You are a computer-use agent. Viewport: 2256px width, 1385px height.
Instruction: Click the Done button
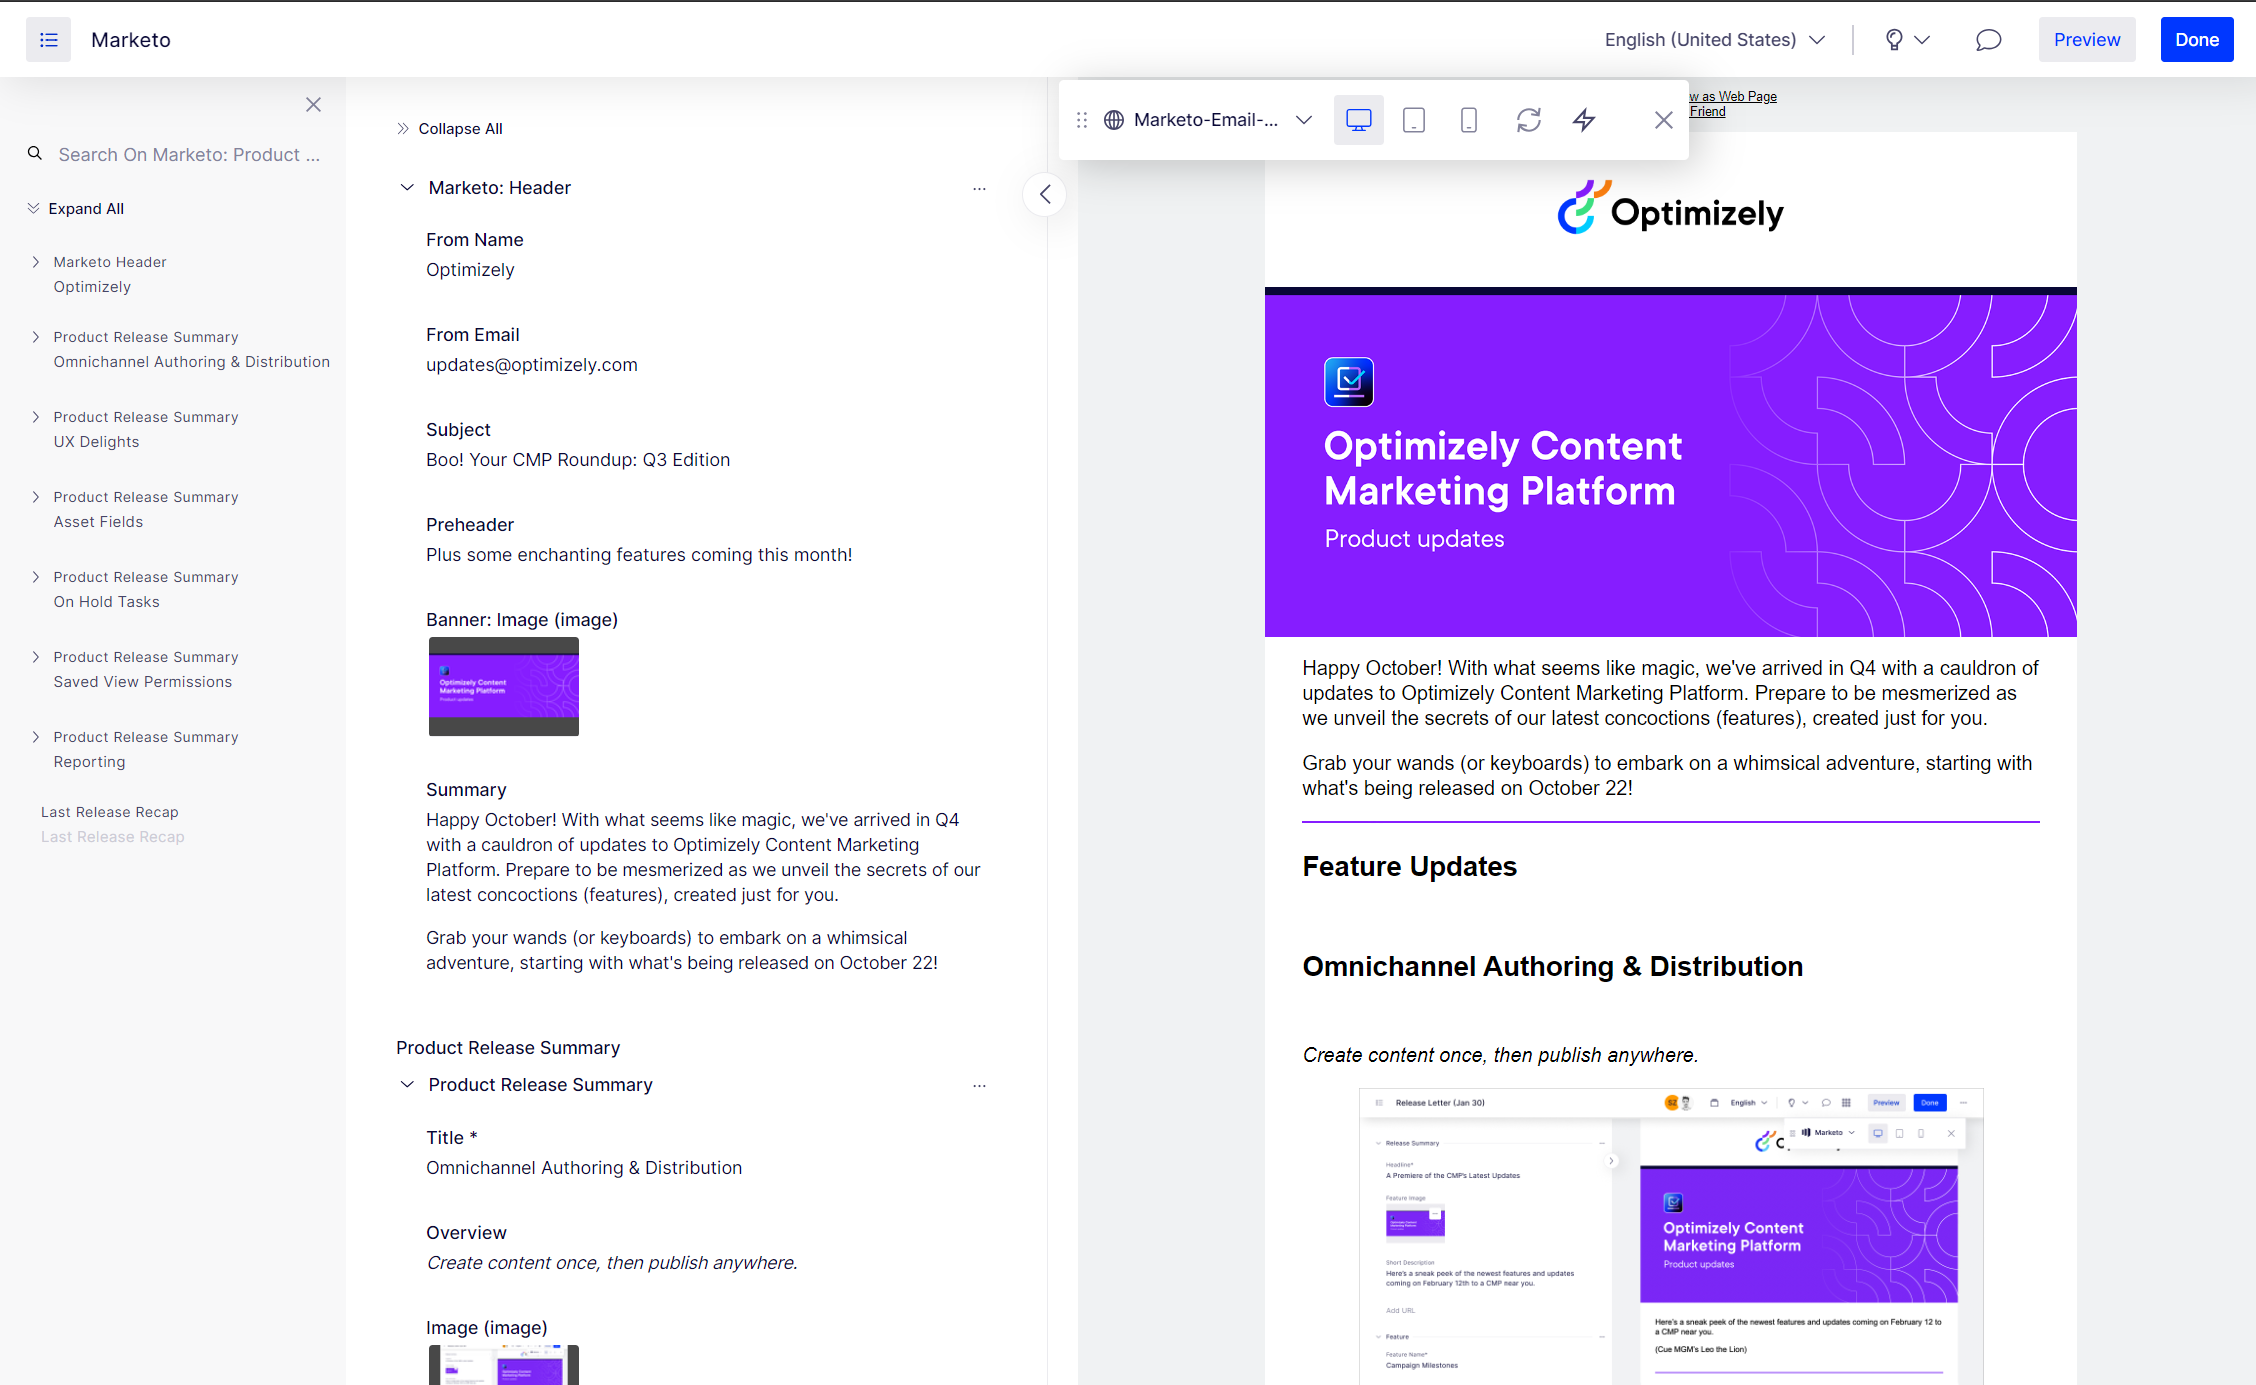2196,39
